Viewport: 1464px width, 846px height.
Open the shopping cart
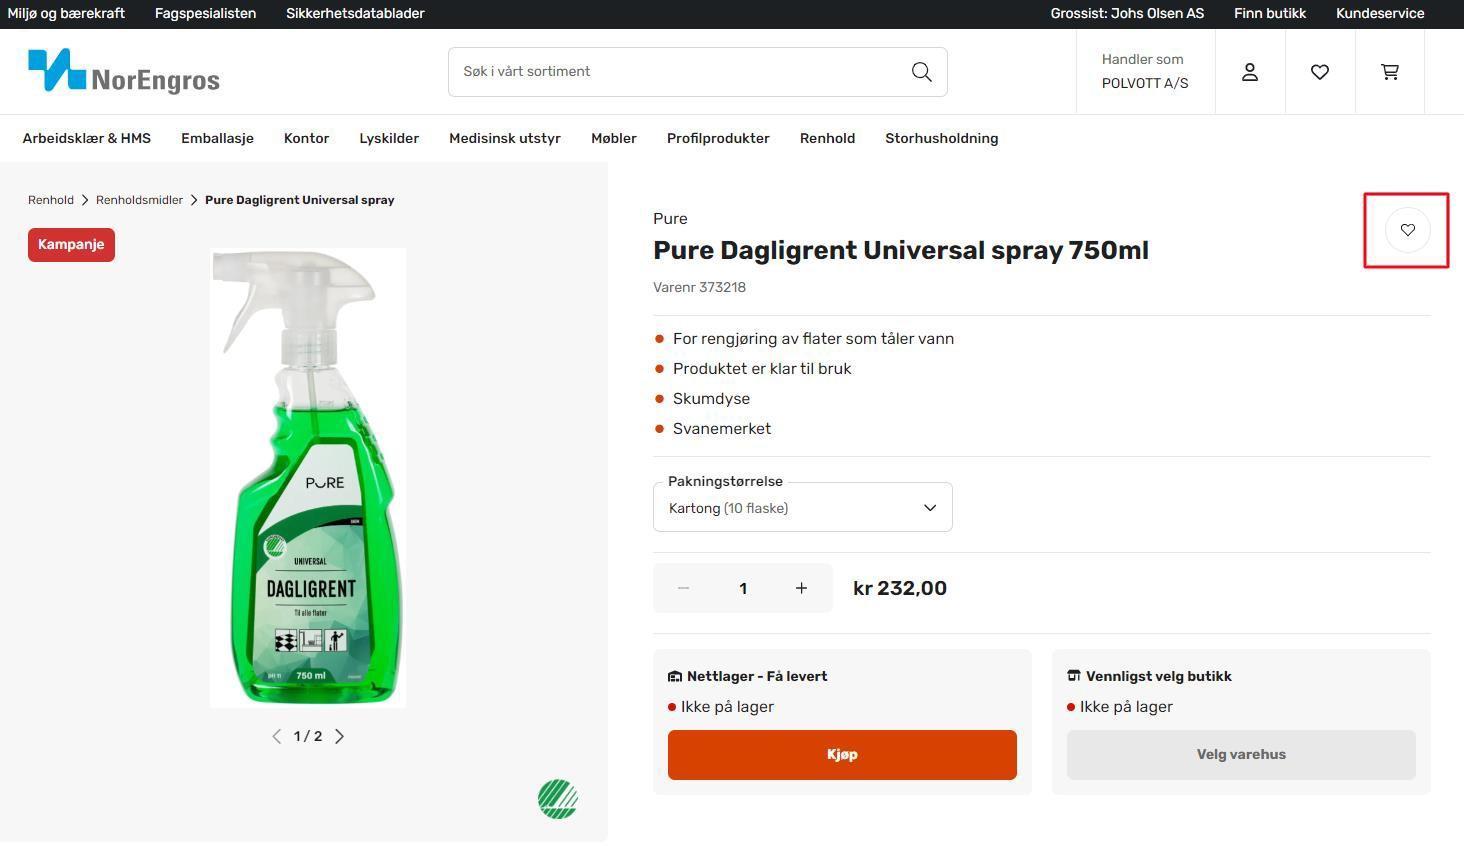tap(1390, 72)
